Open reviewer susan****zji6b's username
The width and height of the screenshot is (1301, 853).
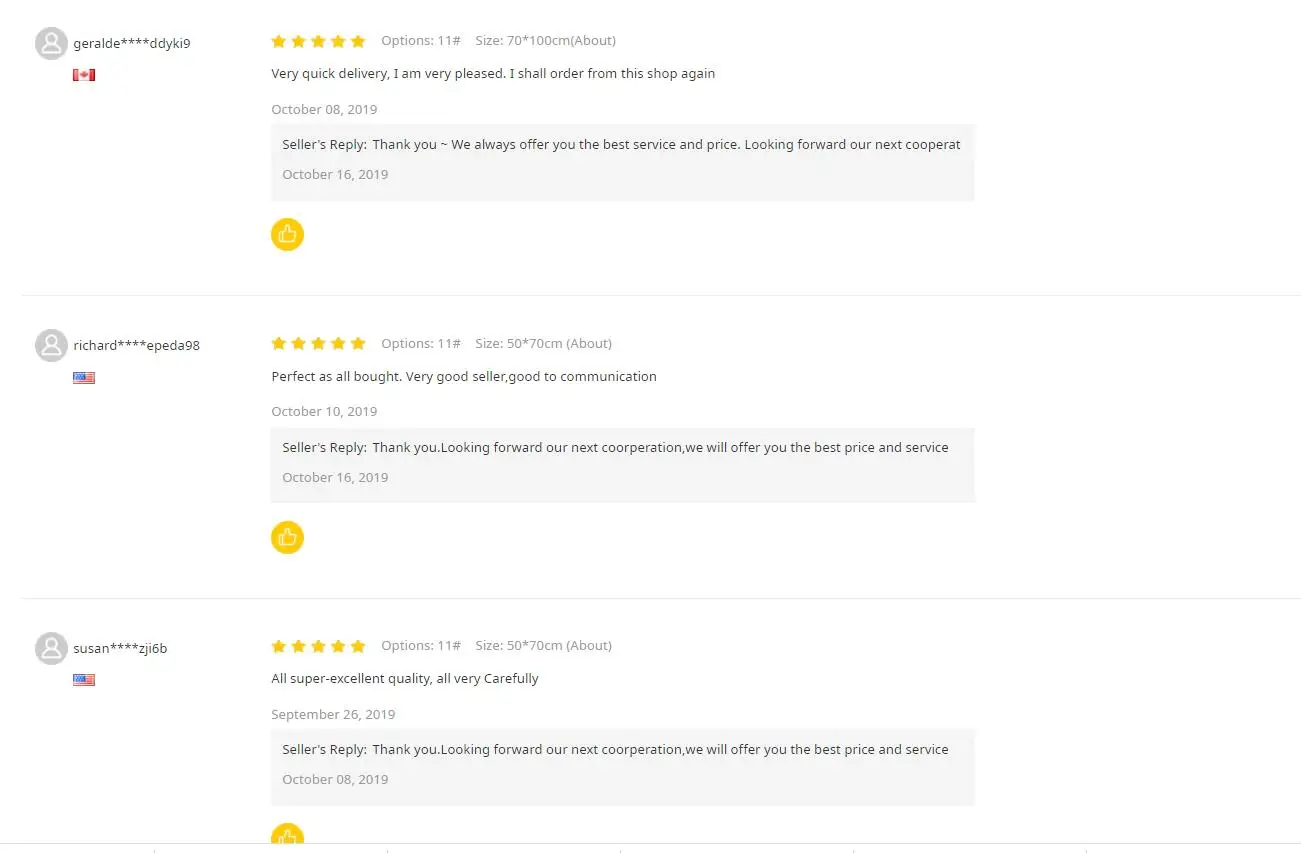point(120,648)
